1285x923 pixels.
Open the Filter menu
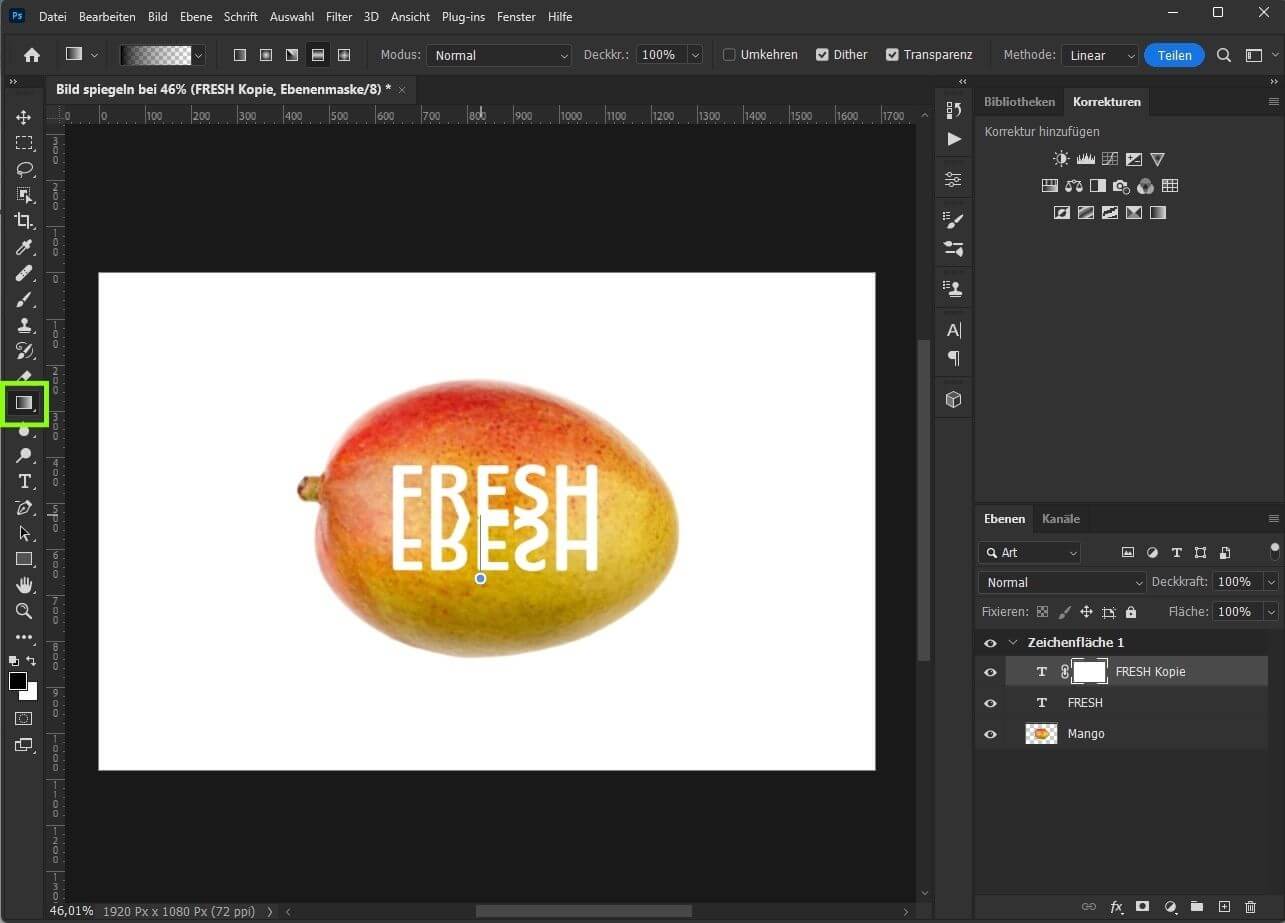click(x=338, y=16)
